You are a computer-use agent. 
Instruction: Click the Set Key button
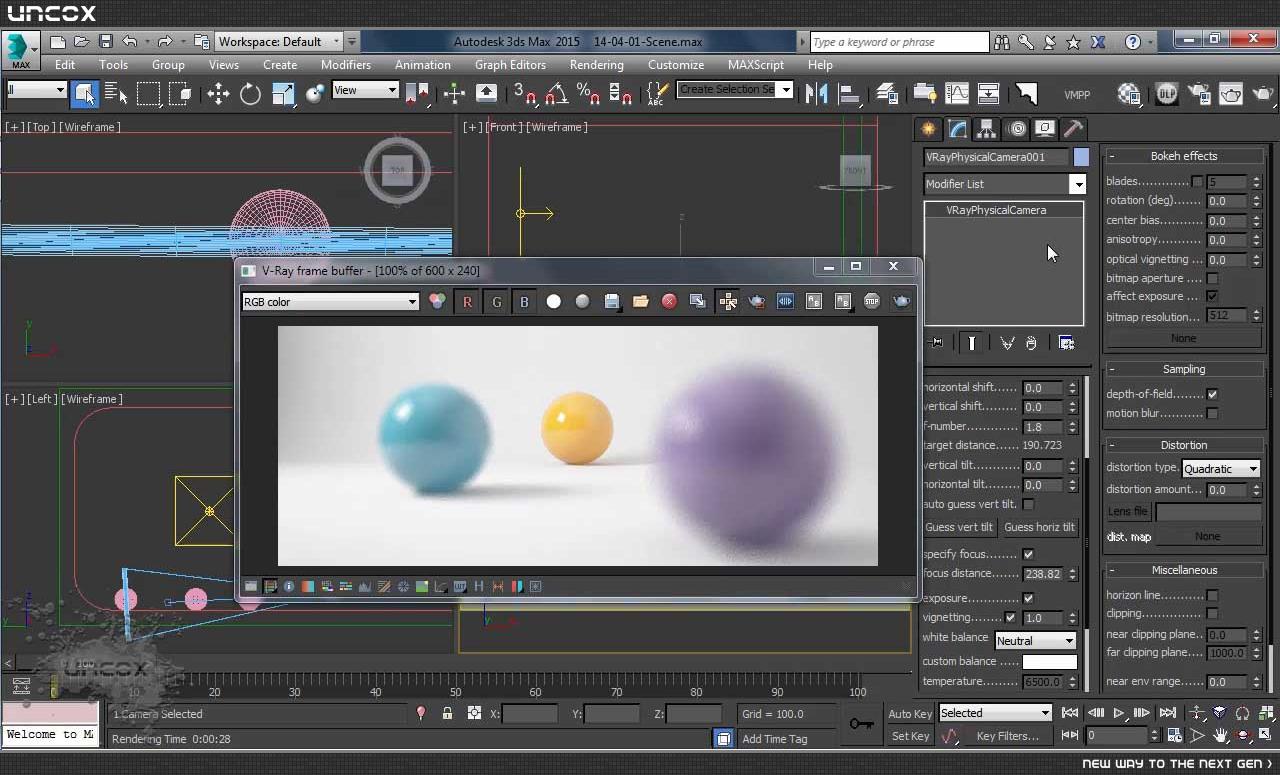(910, 736)
